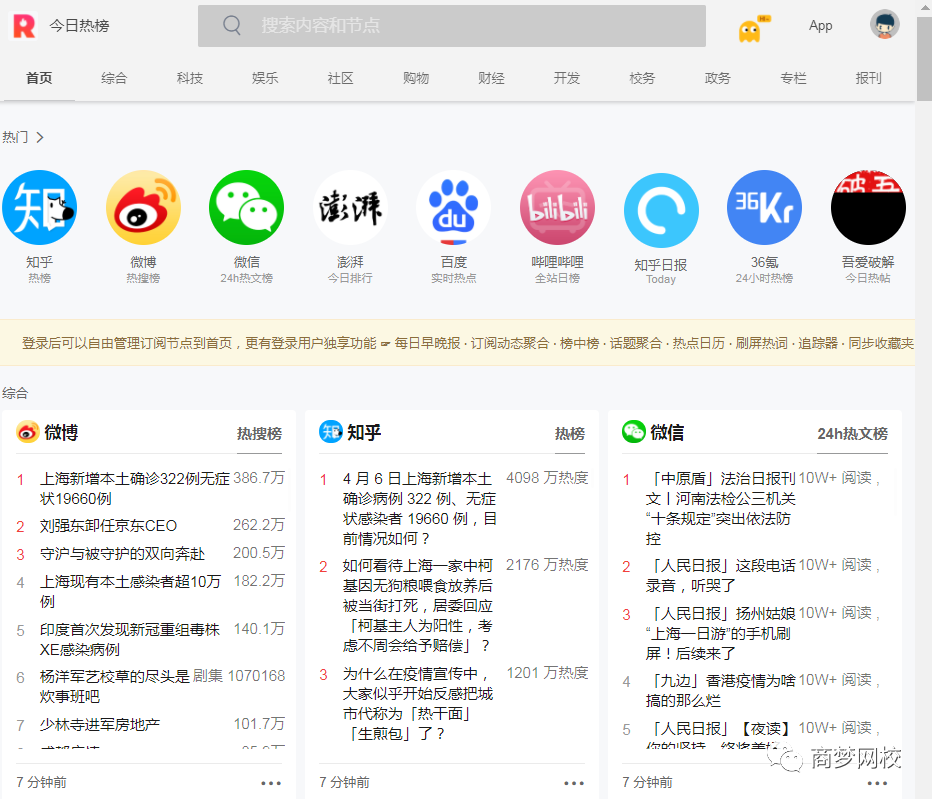Click the Zhihu logo in the 知乎 card header
Viewport: 932px width, 799px height.
(331, 432)
